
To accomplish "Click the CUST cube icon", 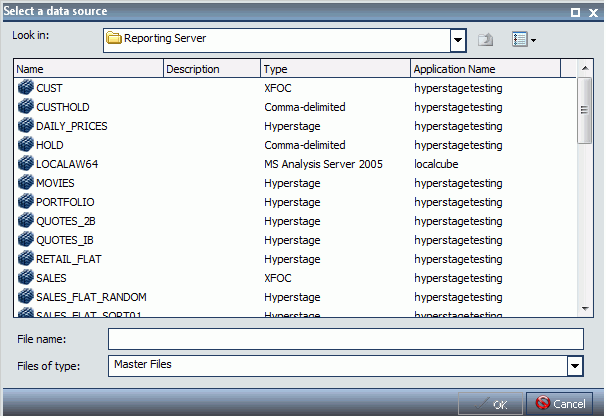I will [26, 87].
